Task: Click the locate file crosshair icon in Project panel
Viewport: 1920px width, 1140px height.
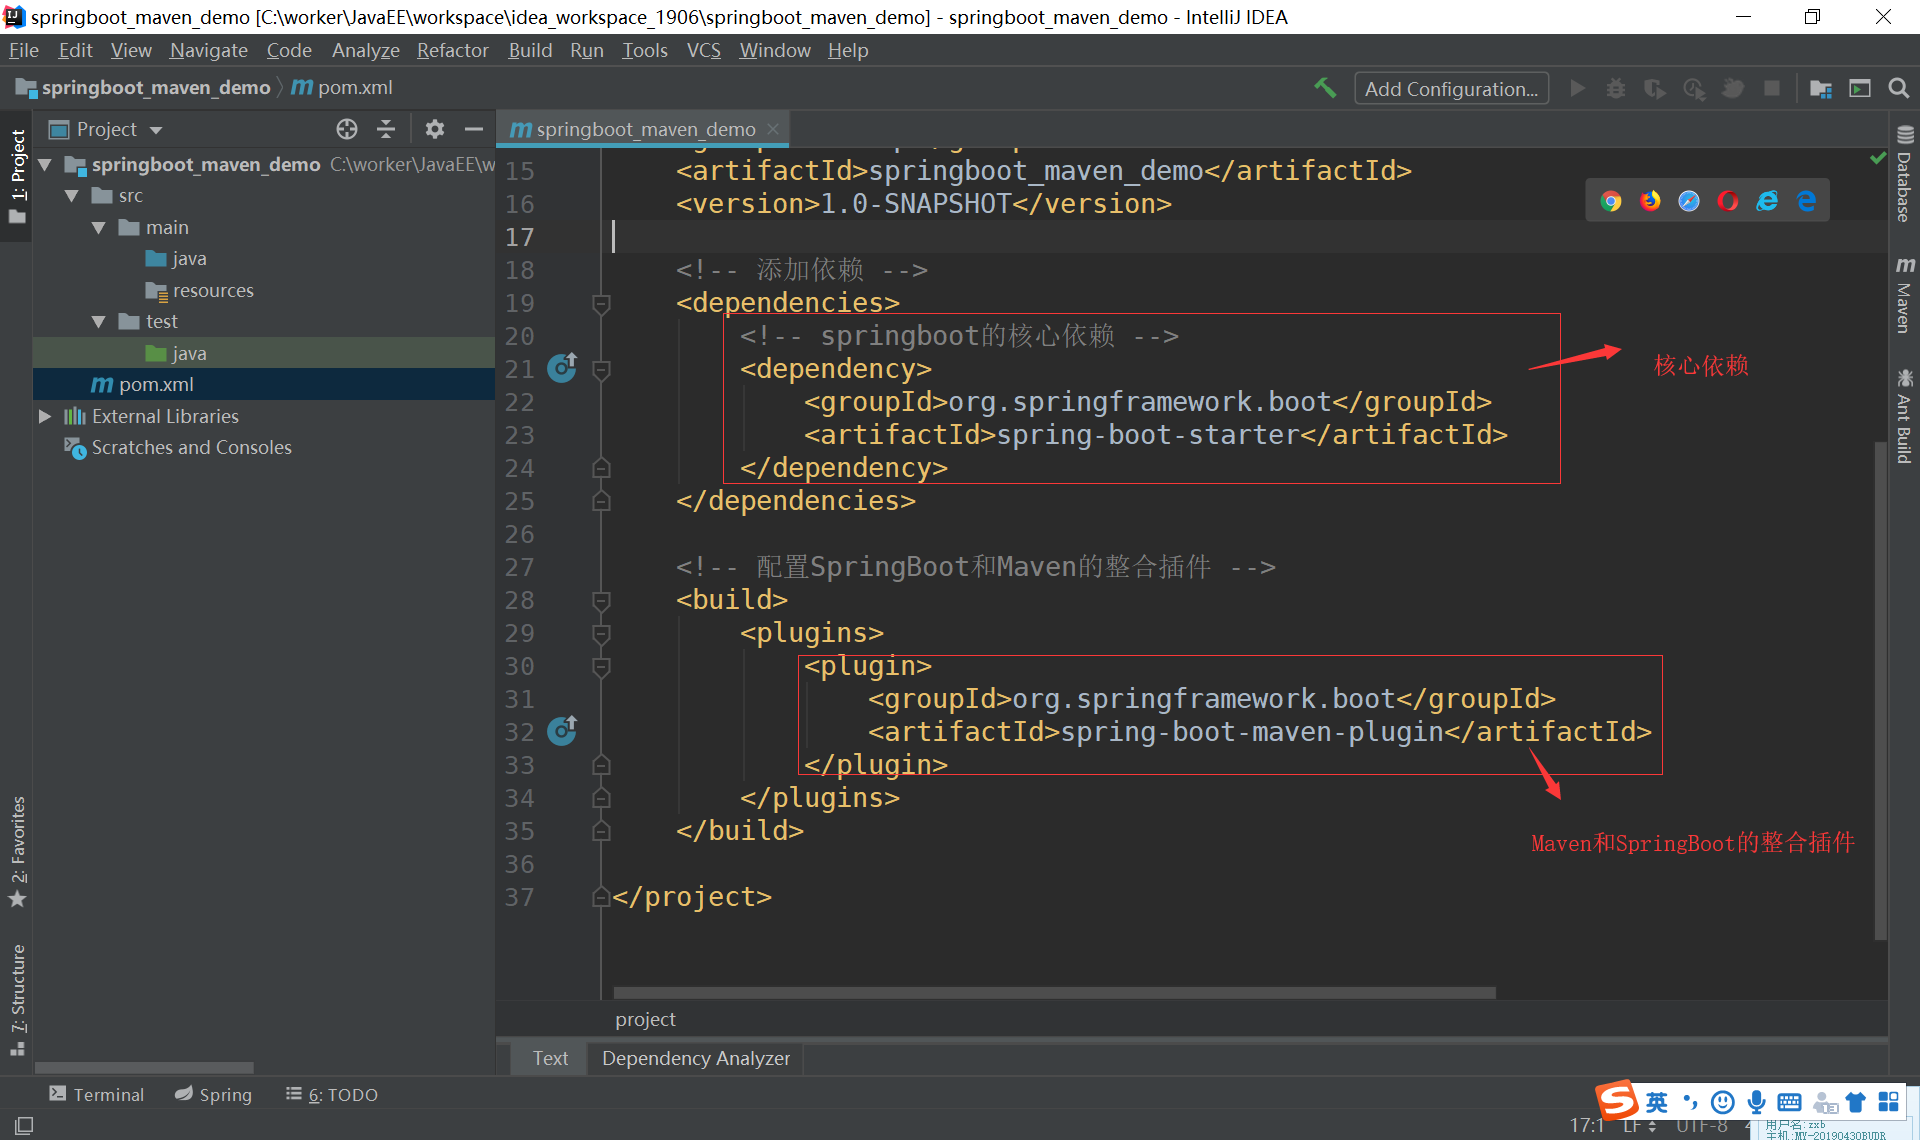Action: tap(347, 129)
